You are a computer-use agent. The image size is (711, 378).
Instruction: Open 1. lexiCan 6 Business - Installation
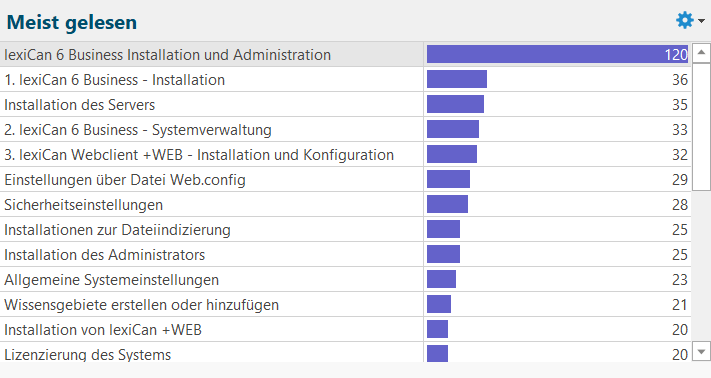346,80
